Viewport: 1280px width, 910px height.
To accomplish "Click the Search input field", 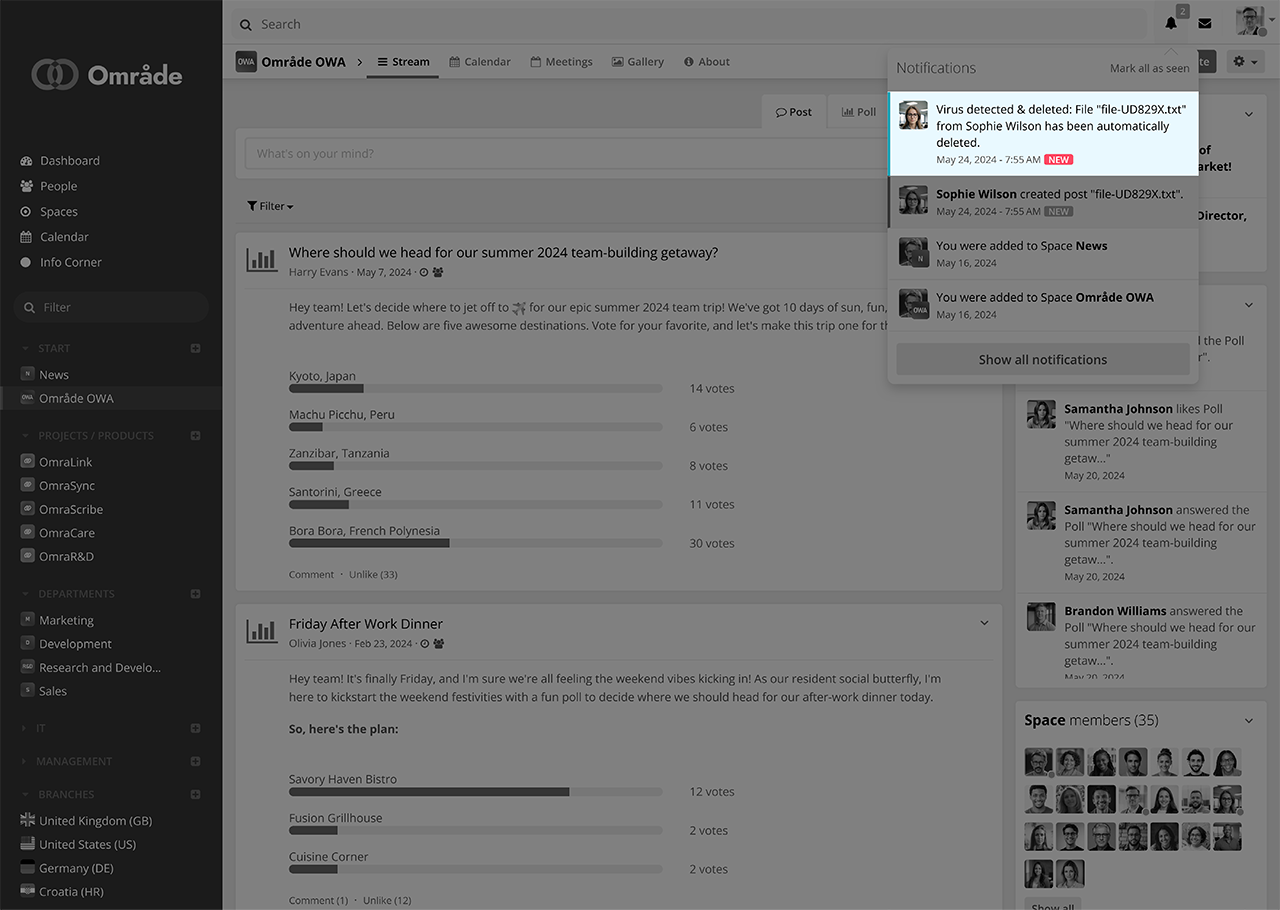I will click(690, 24).
